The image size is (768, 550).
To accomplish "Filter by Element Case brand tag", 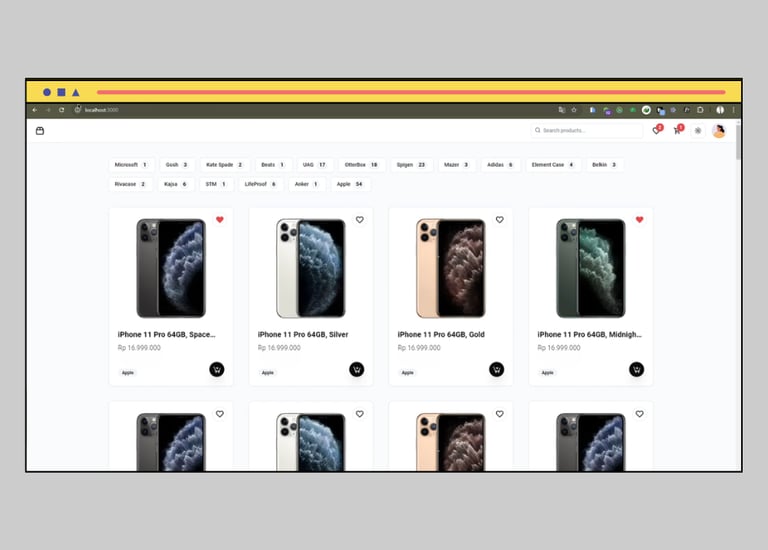I will pyautogui.click(x=553, y=165).
